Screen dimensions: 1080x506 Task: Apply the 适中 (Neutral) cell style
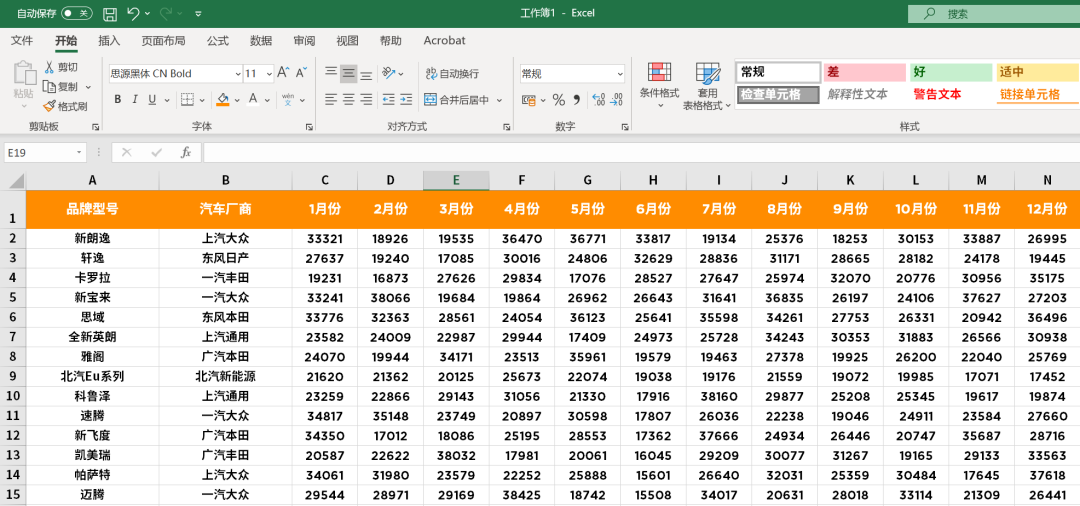click(1038, 72)
